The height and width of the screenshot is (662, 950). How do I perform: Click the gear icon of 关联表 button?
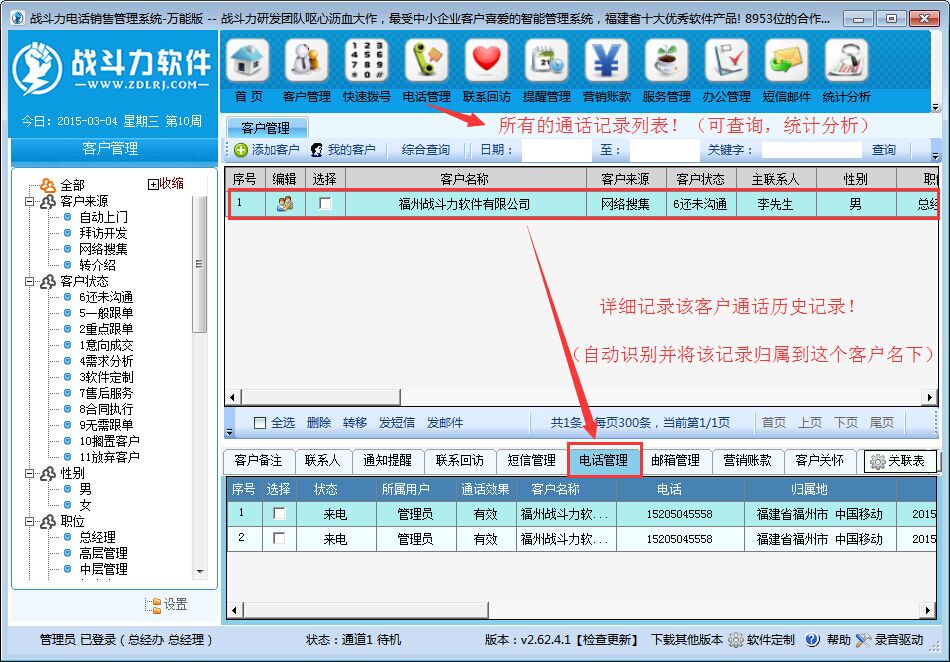click(877, 461)
